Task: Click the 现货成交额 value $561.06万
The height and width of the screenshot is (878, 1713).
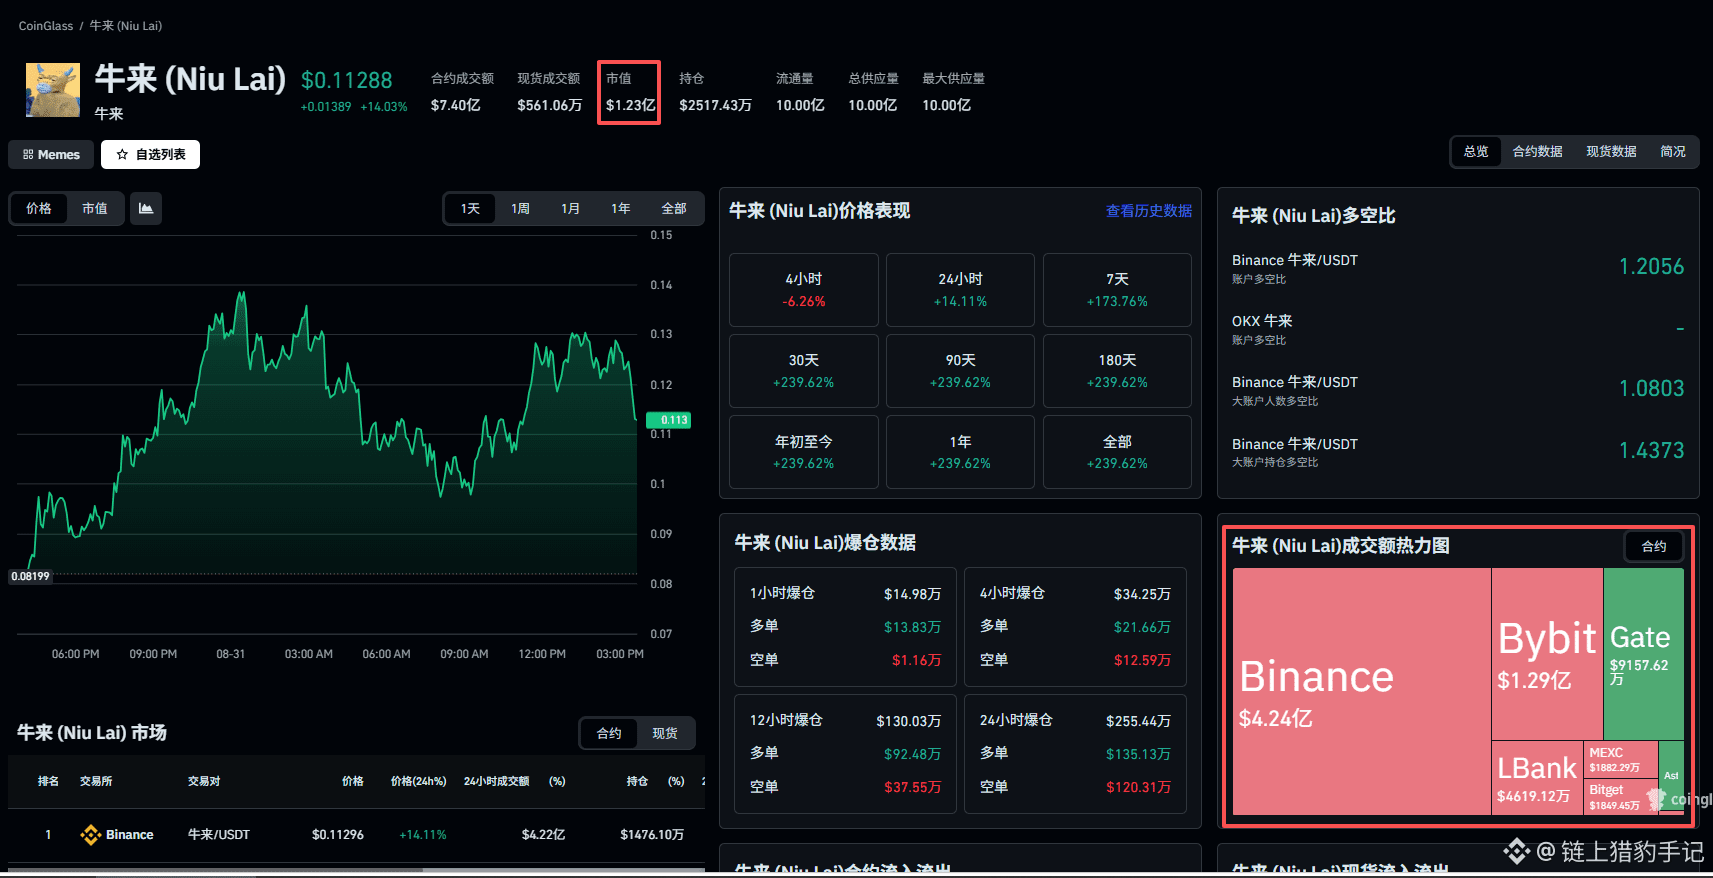Action: (x=549, y=105)
